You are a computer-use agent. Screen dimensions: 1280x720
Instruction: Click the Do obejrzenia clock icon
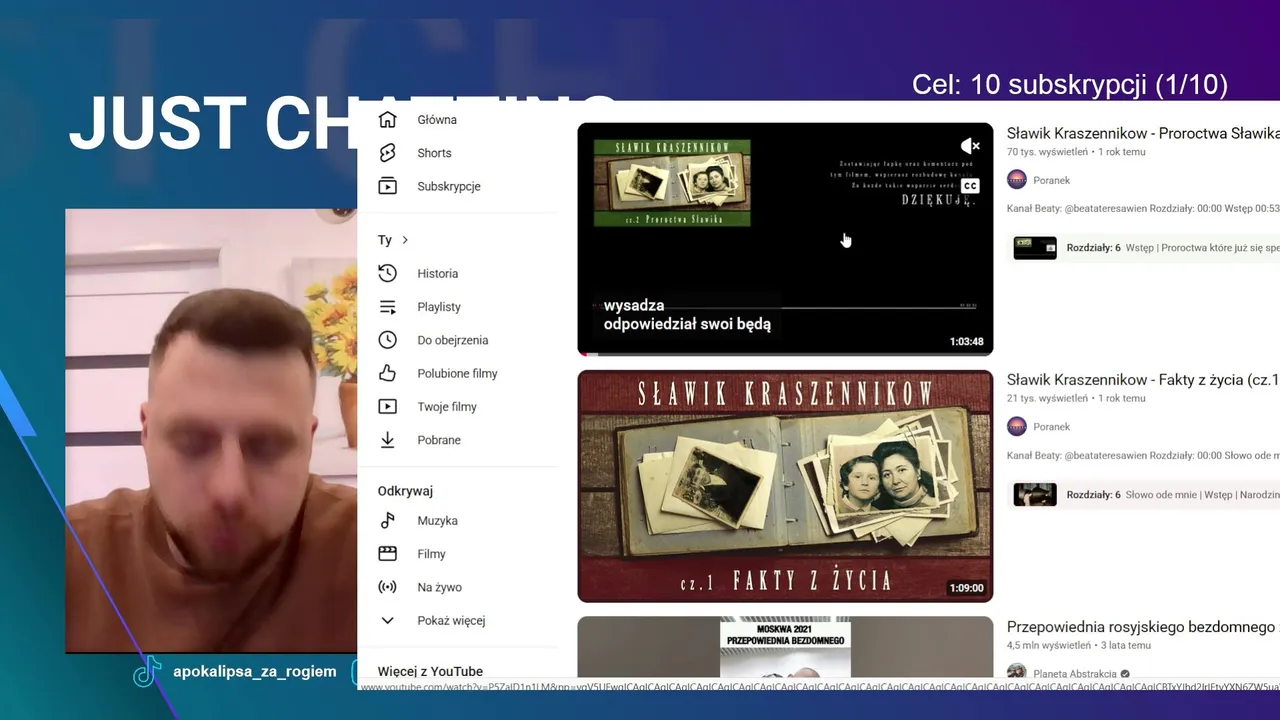388,340
